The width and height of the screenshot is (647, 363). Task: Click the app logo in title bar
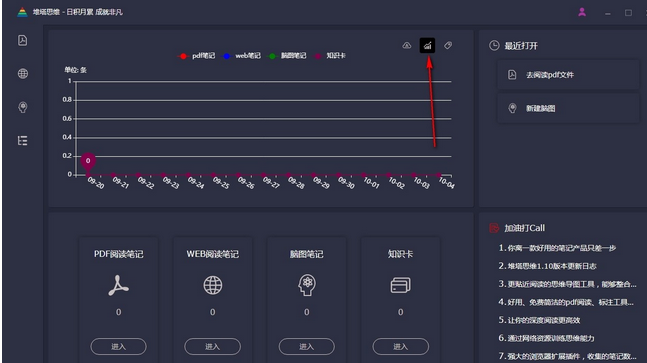[22, 12]
